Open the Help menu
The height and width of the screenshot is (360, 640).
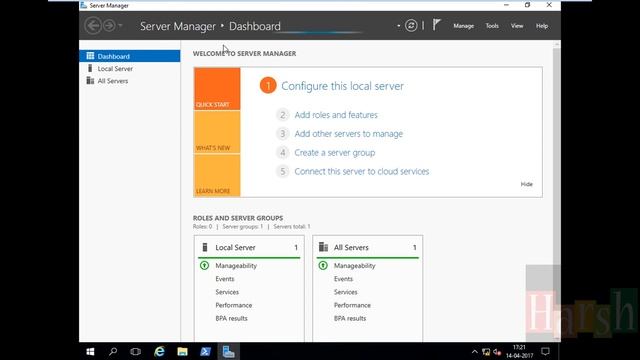[542, 26]
